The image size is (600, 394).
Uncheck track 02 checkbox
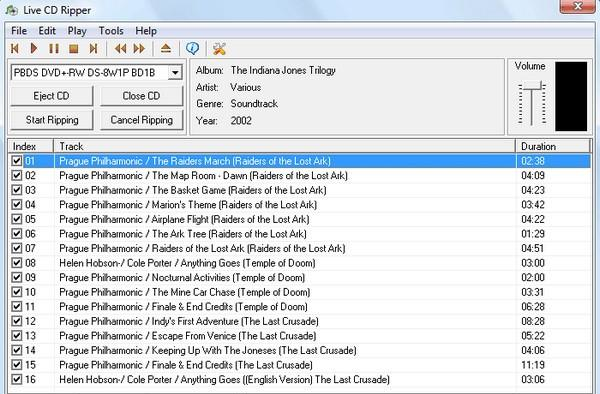(x=16, y=175)
